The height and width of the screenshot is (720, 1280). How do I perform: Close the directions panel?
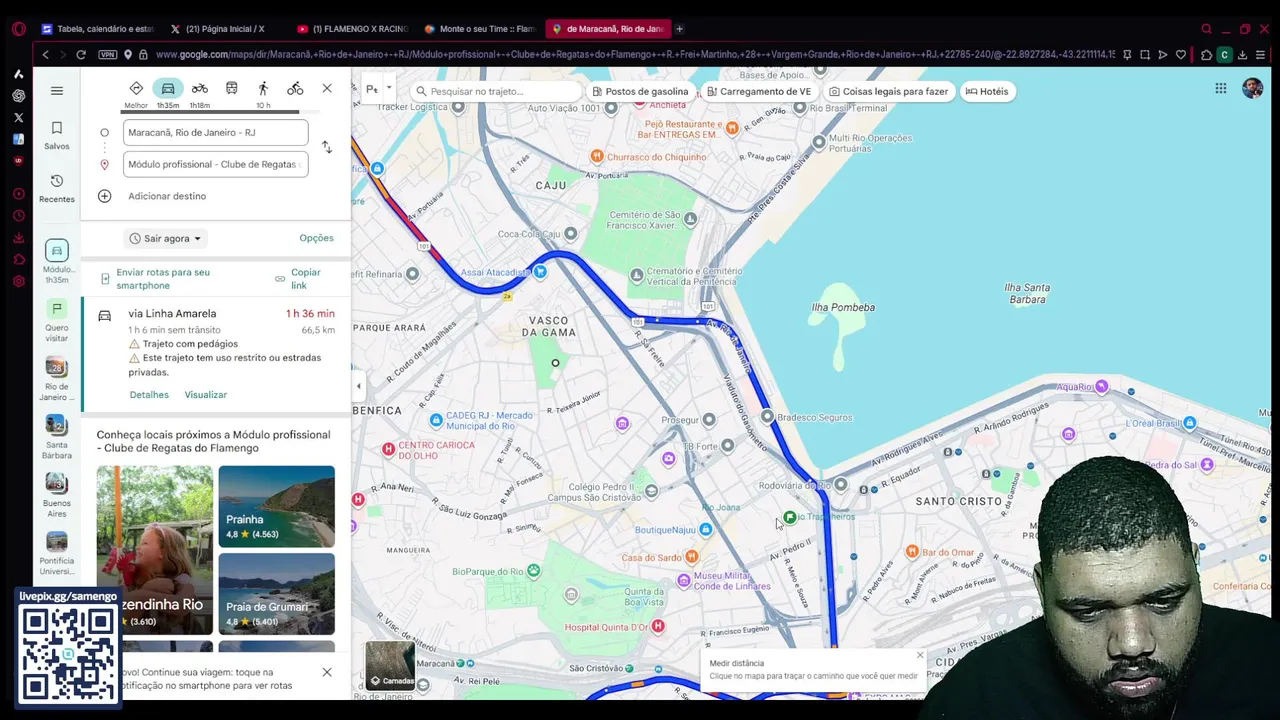[x=327, y=89]
